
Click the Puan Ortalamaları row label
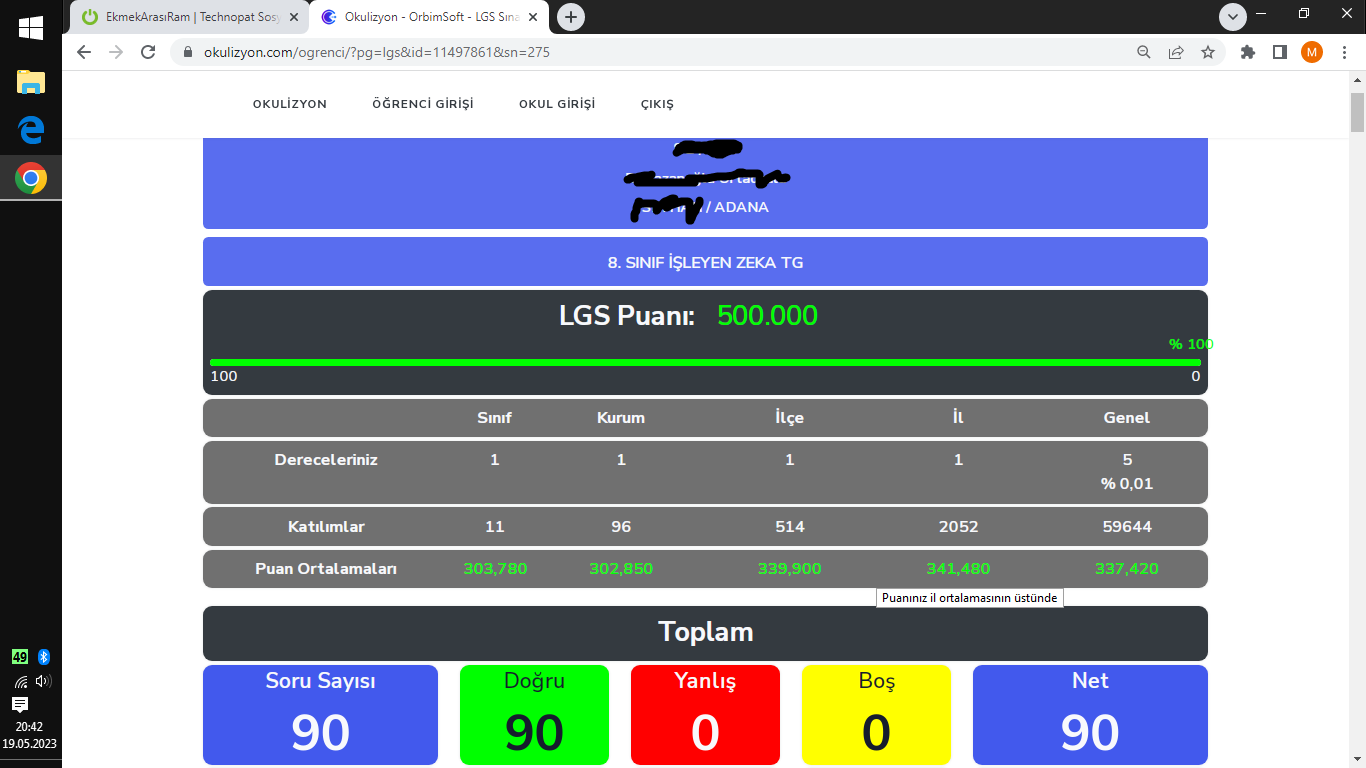[326, 569]
